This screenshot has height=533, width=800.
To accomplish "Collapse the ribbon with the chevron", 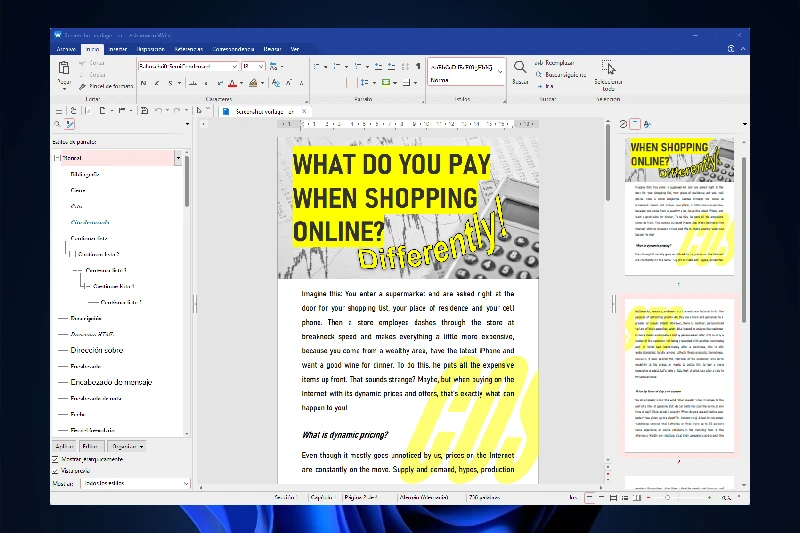I will tap(743, 49).
